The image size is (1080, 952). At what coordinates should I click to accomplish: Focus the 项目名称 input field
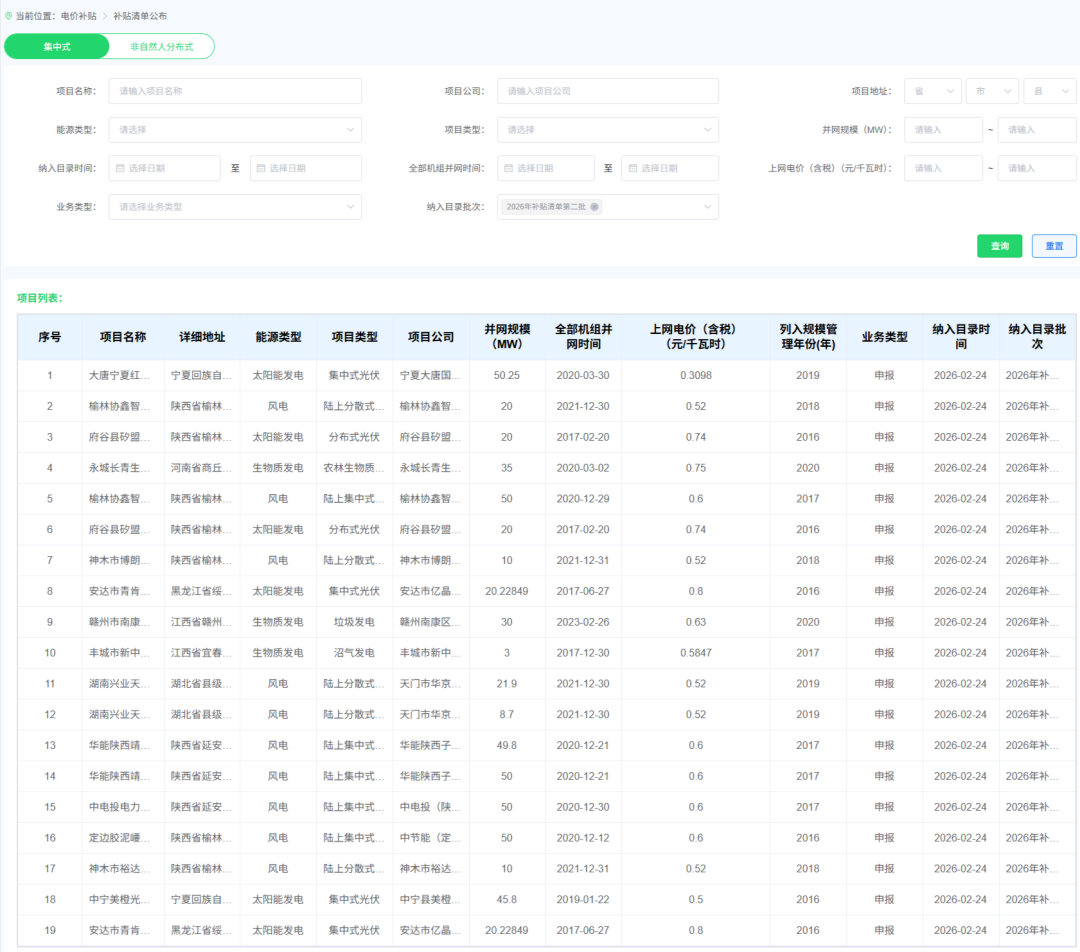point(235,91)
